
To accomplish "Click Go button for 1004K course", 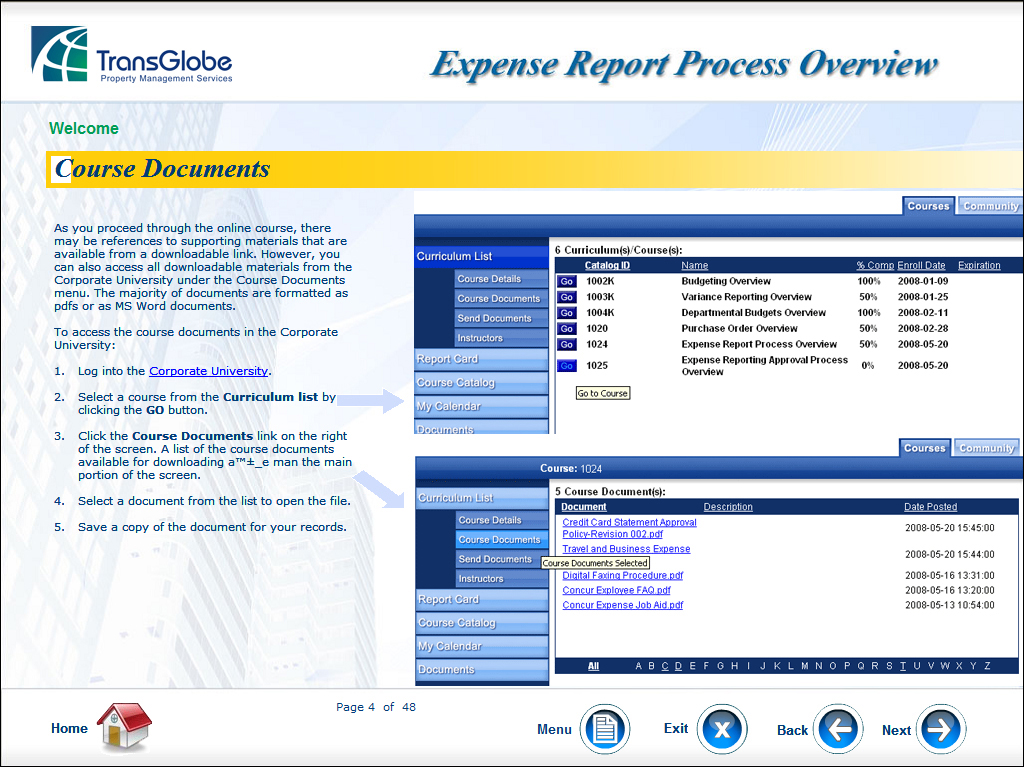I will click(567, 313).
